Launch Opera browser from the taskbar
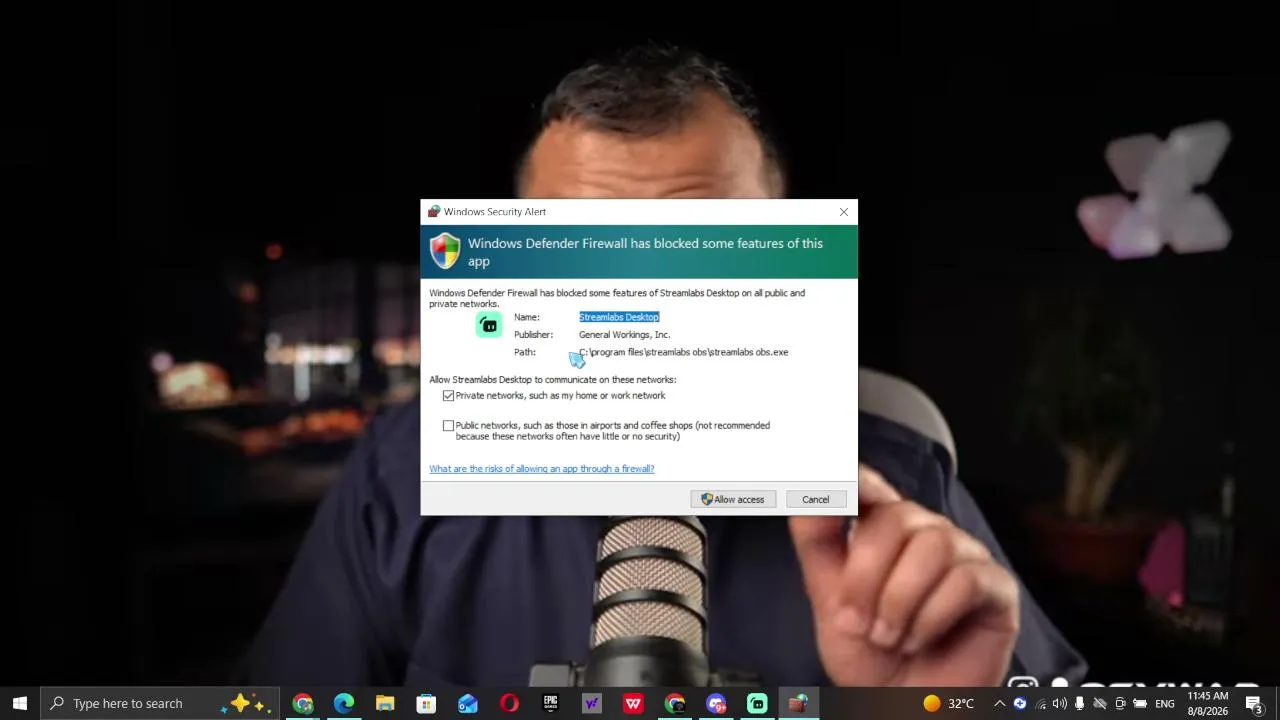Screen dimensions: 1280x720 (509, 703)
